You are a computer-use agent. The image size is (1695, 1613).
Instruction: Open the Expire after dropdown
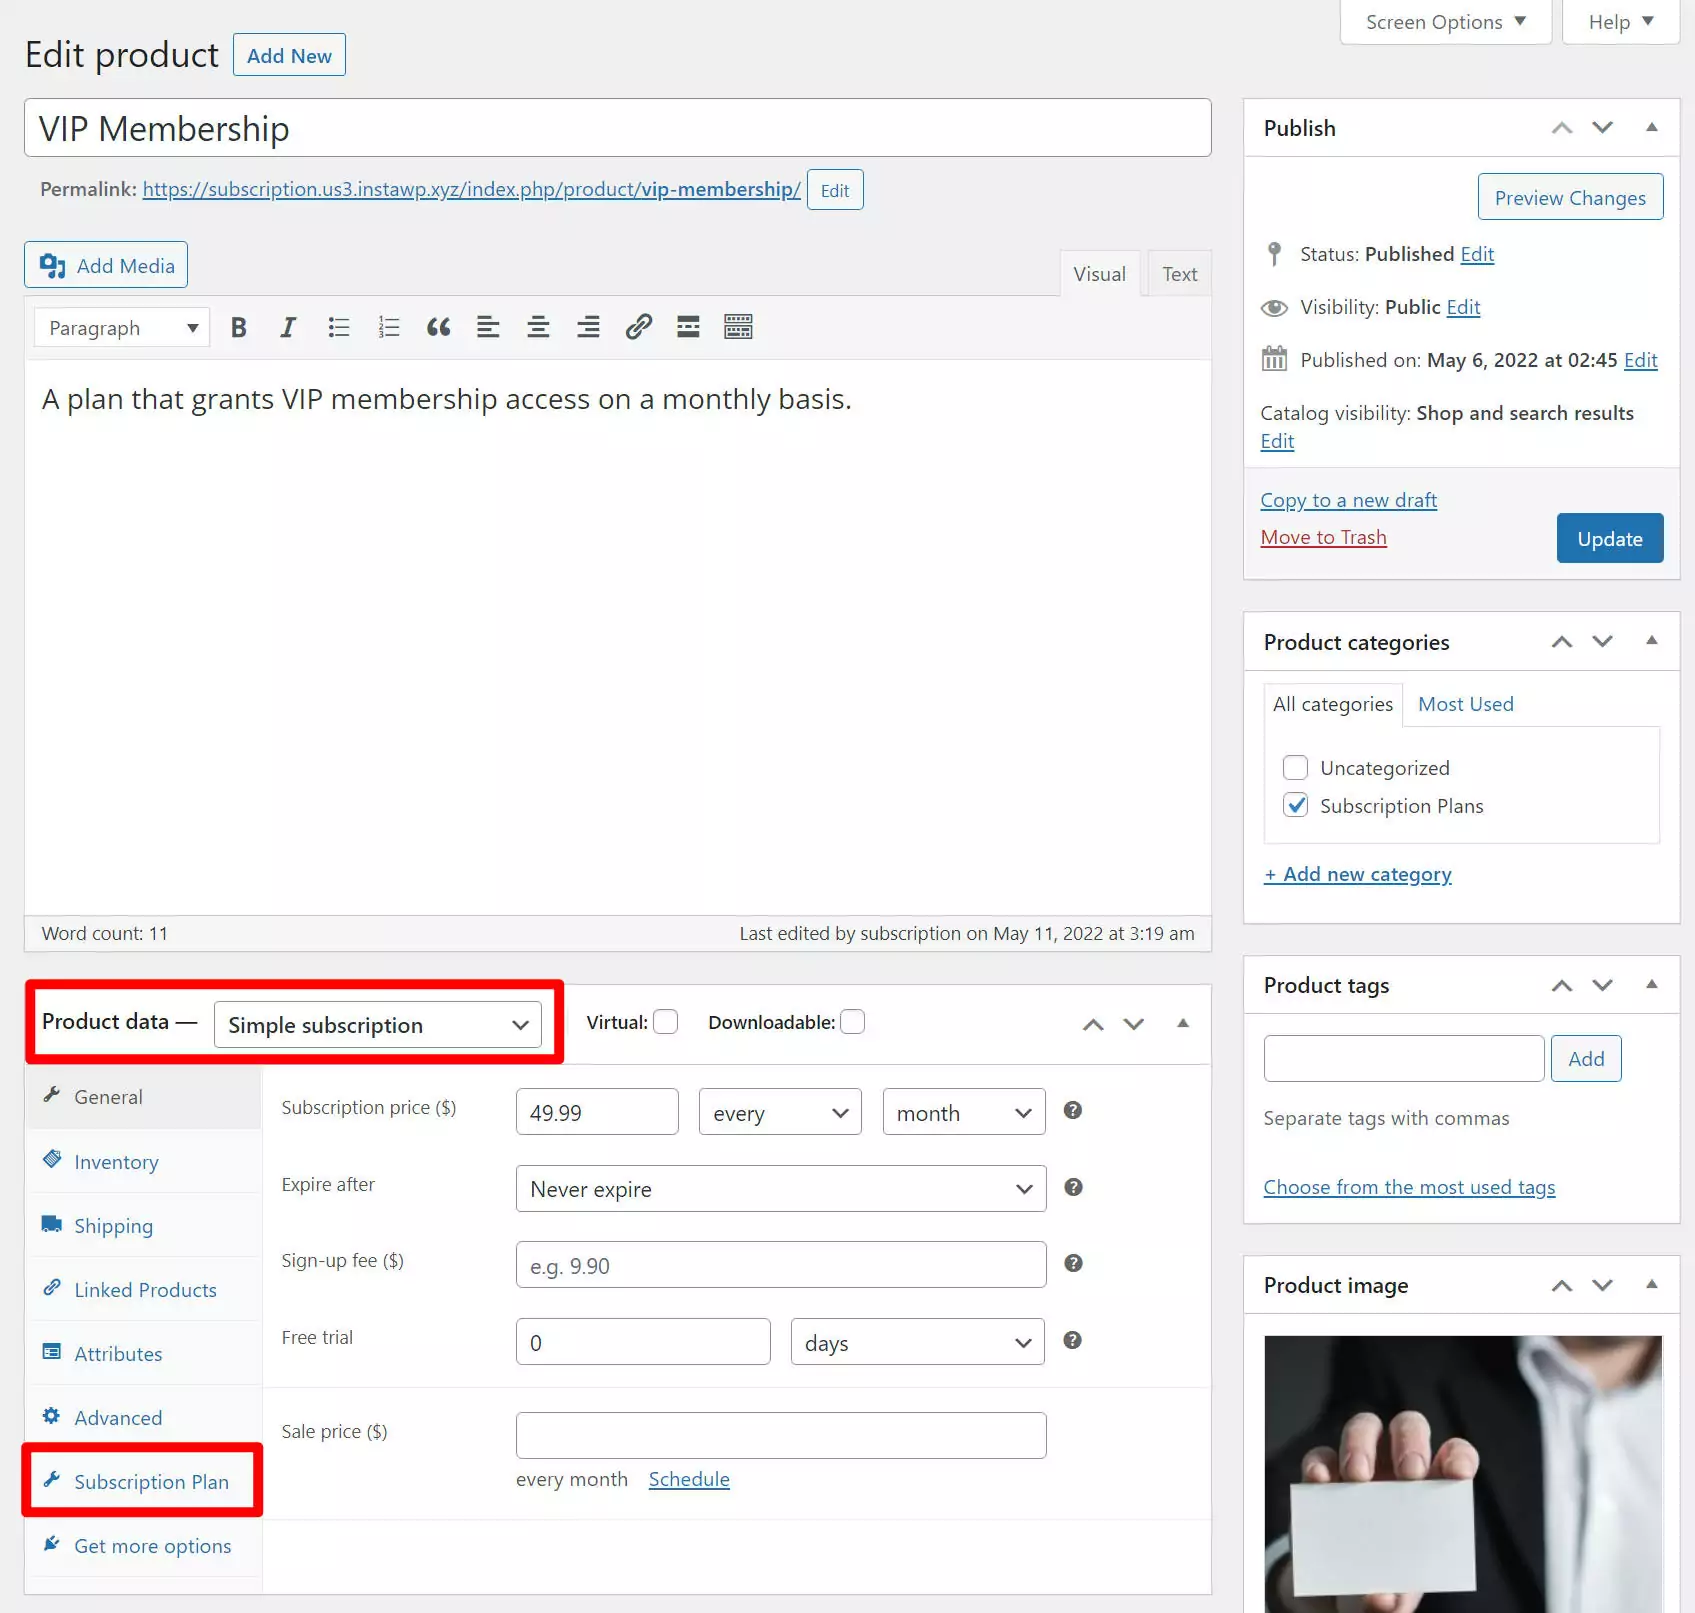[x=780, y=1189]
